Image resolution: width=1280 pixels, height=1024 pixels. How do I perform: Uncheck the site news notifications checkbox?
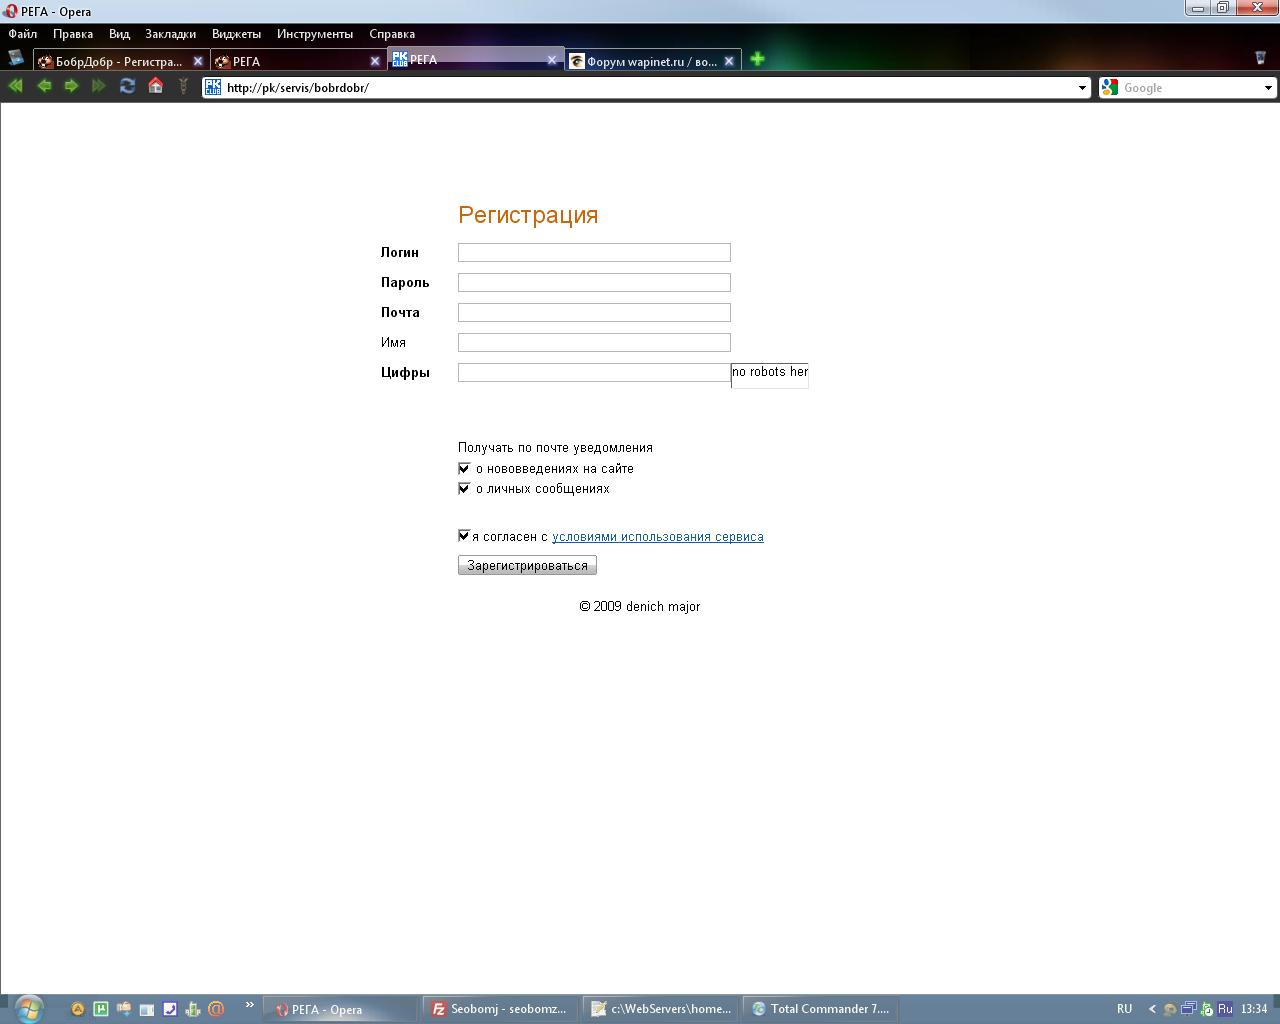[464, 469]
